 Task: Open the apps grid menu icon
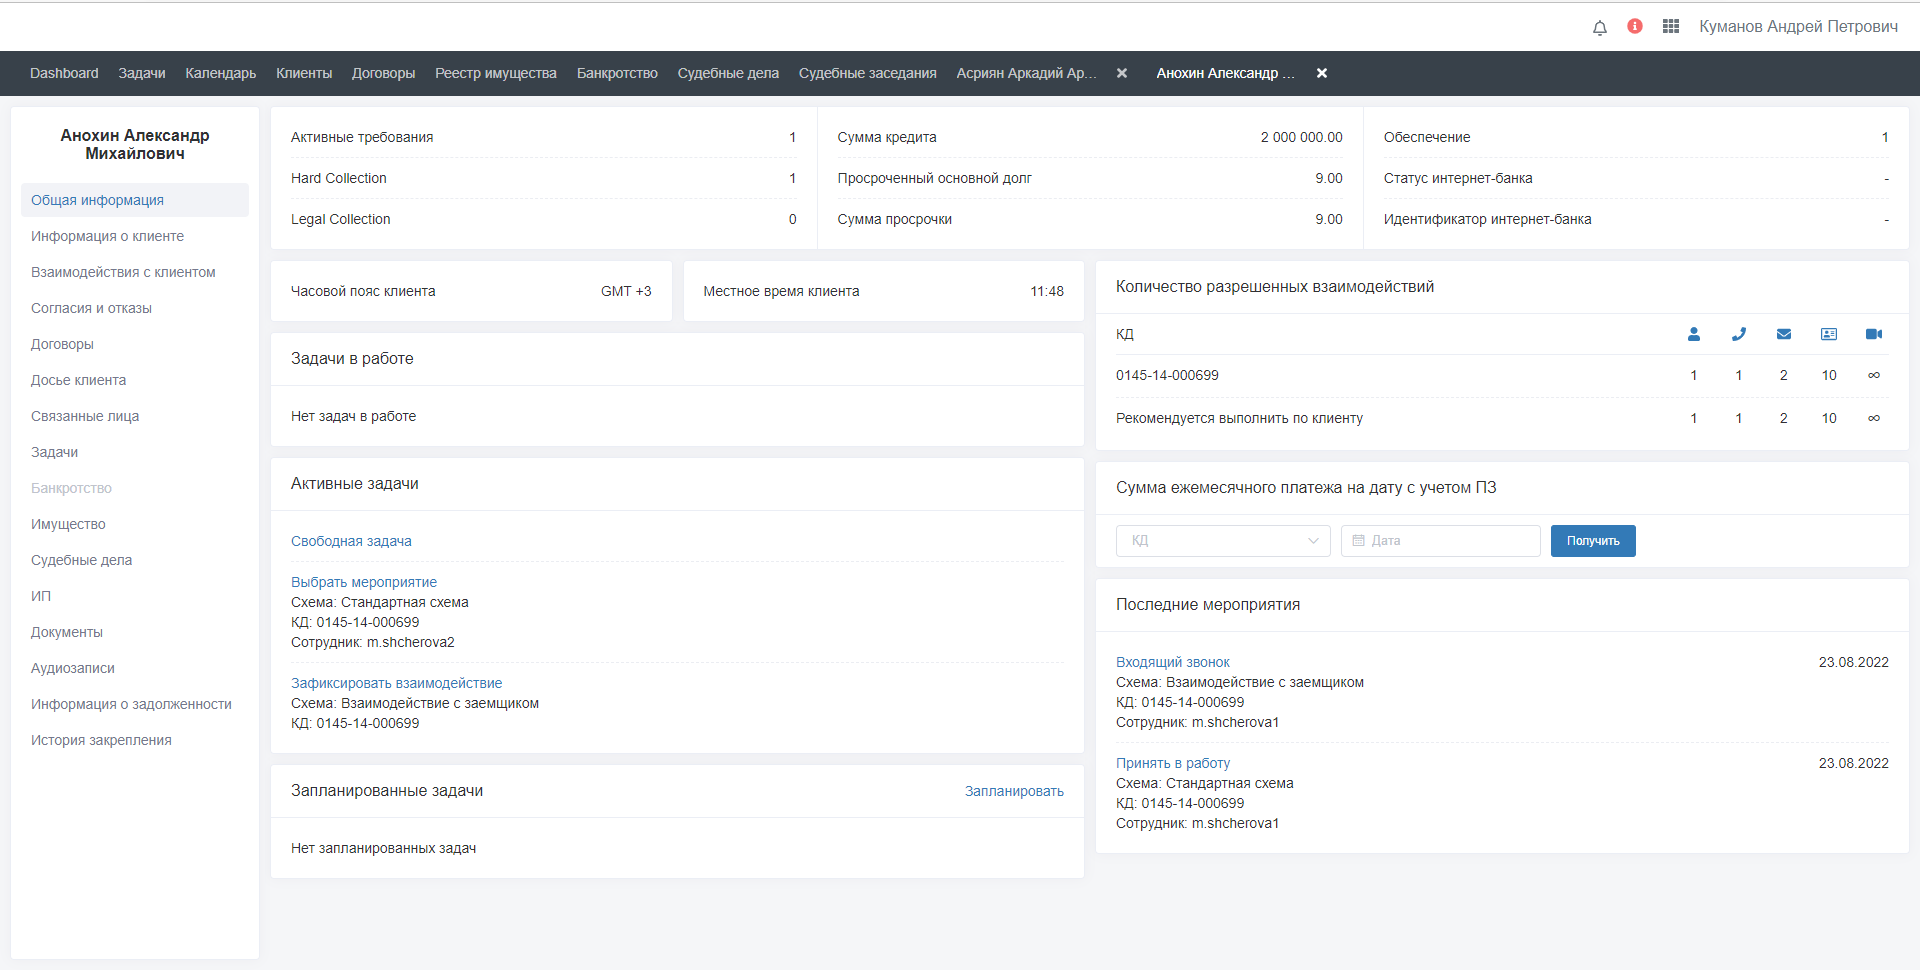[x=1671, y=26]
